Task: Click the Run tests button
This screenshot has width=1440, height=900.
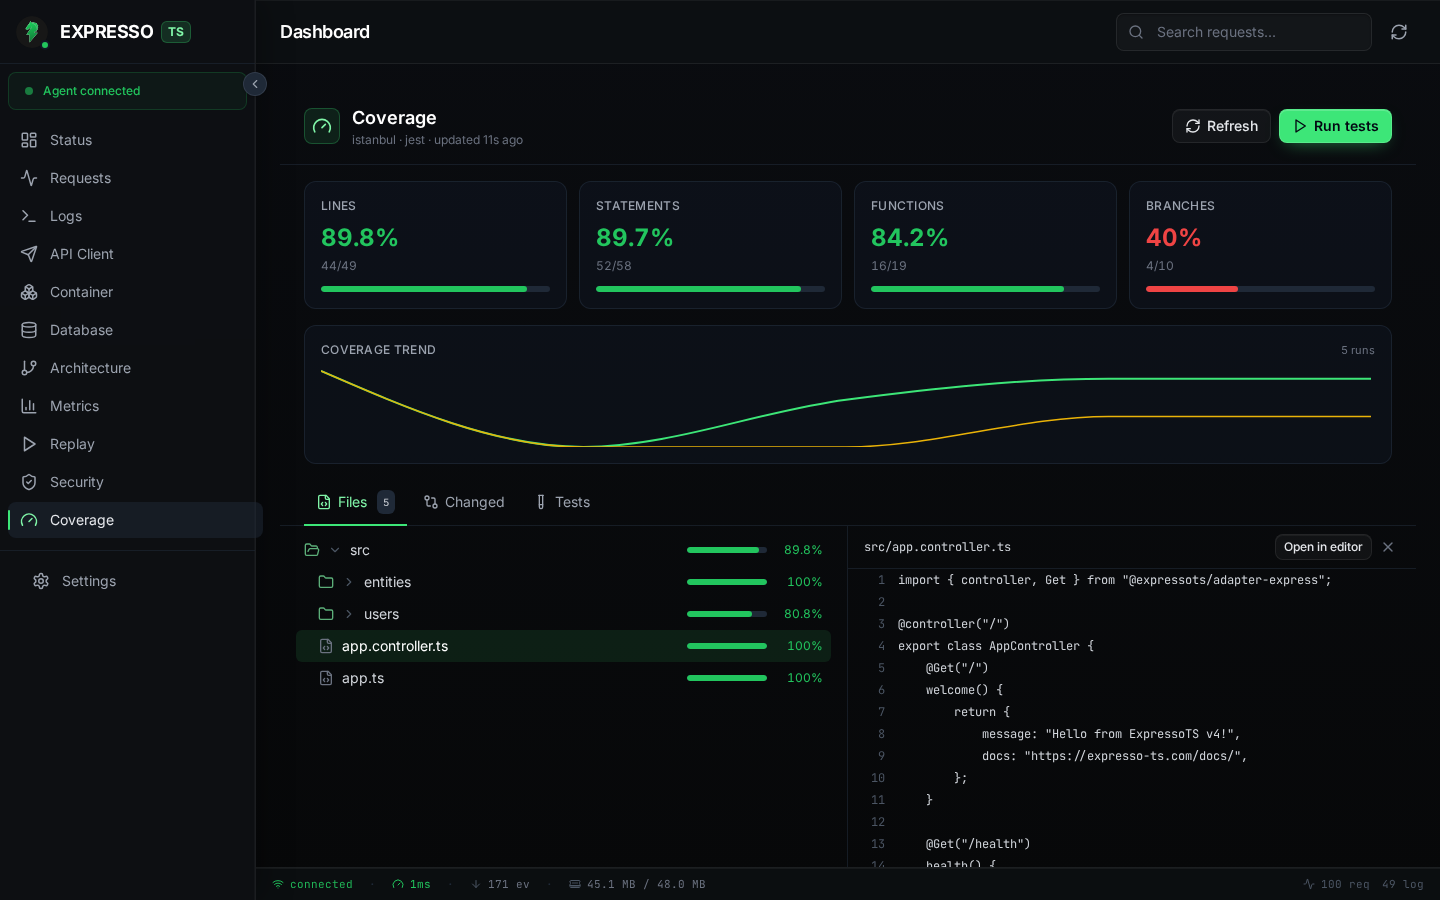Action: pyautogui.click(x=1335, y=126)
